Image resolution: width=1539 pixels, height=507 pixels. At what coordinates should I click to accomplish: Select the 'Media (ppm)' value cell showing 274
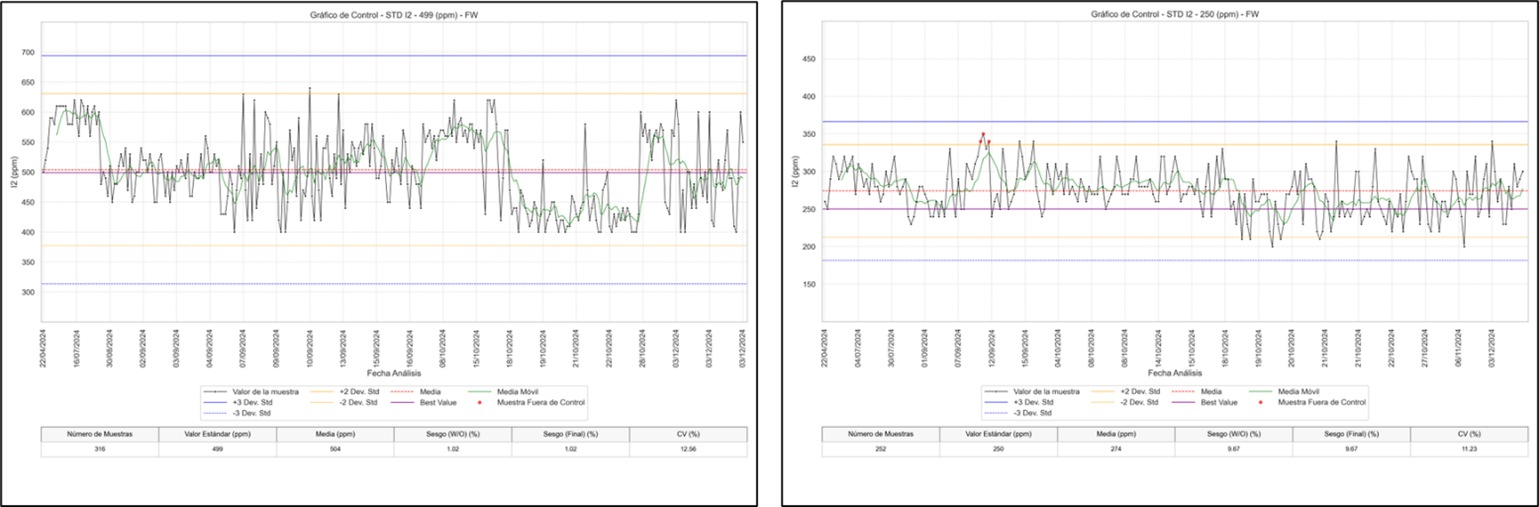click(1116, 450)
